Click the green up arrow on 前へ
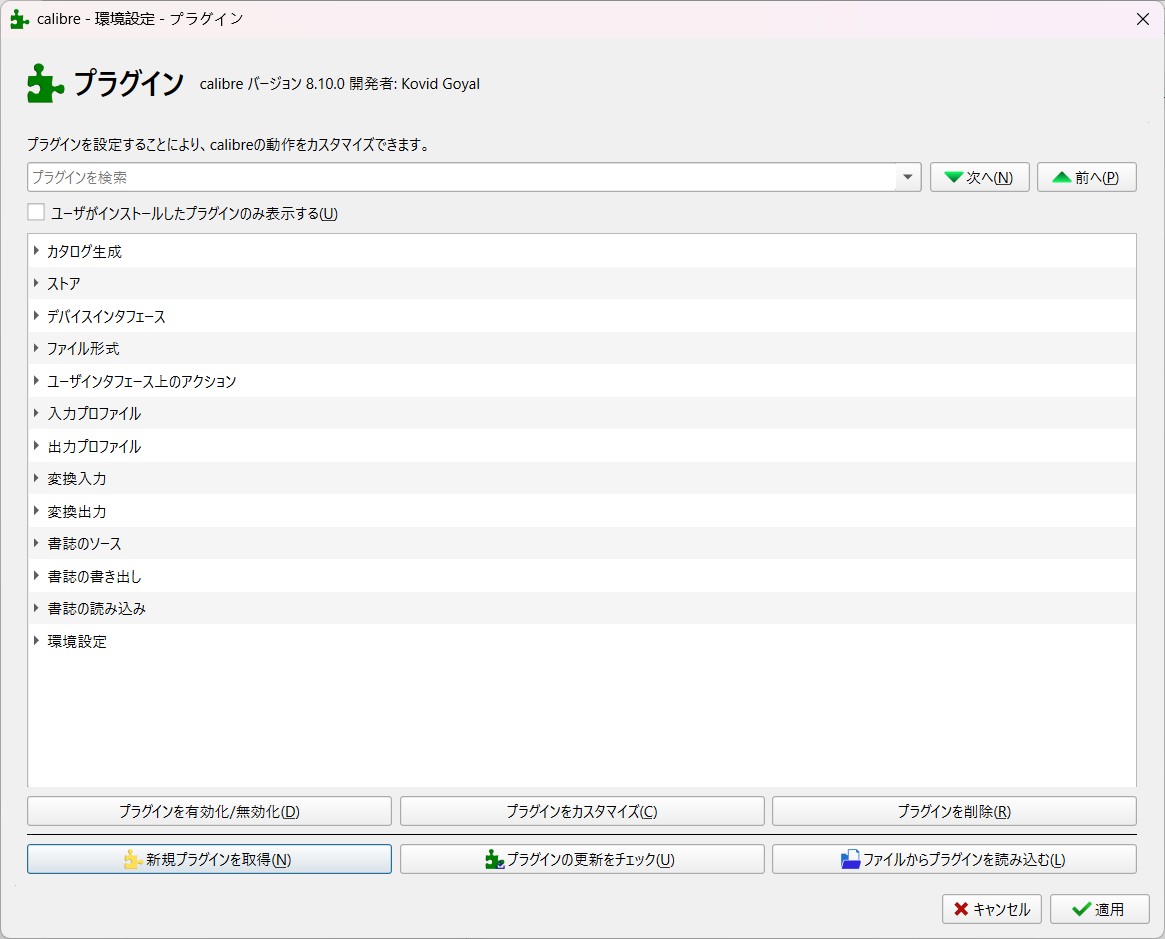This screenshot has width=1165, height=939. [x=1062, y=177]
